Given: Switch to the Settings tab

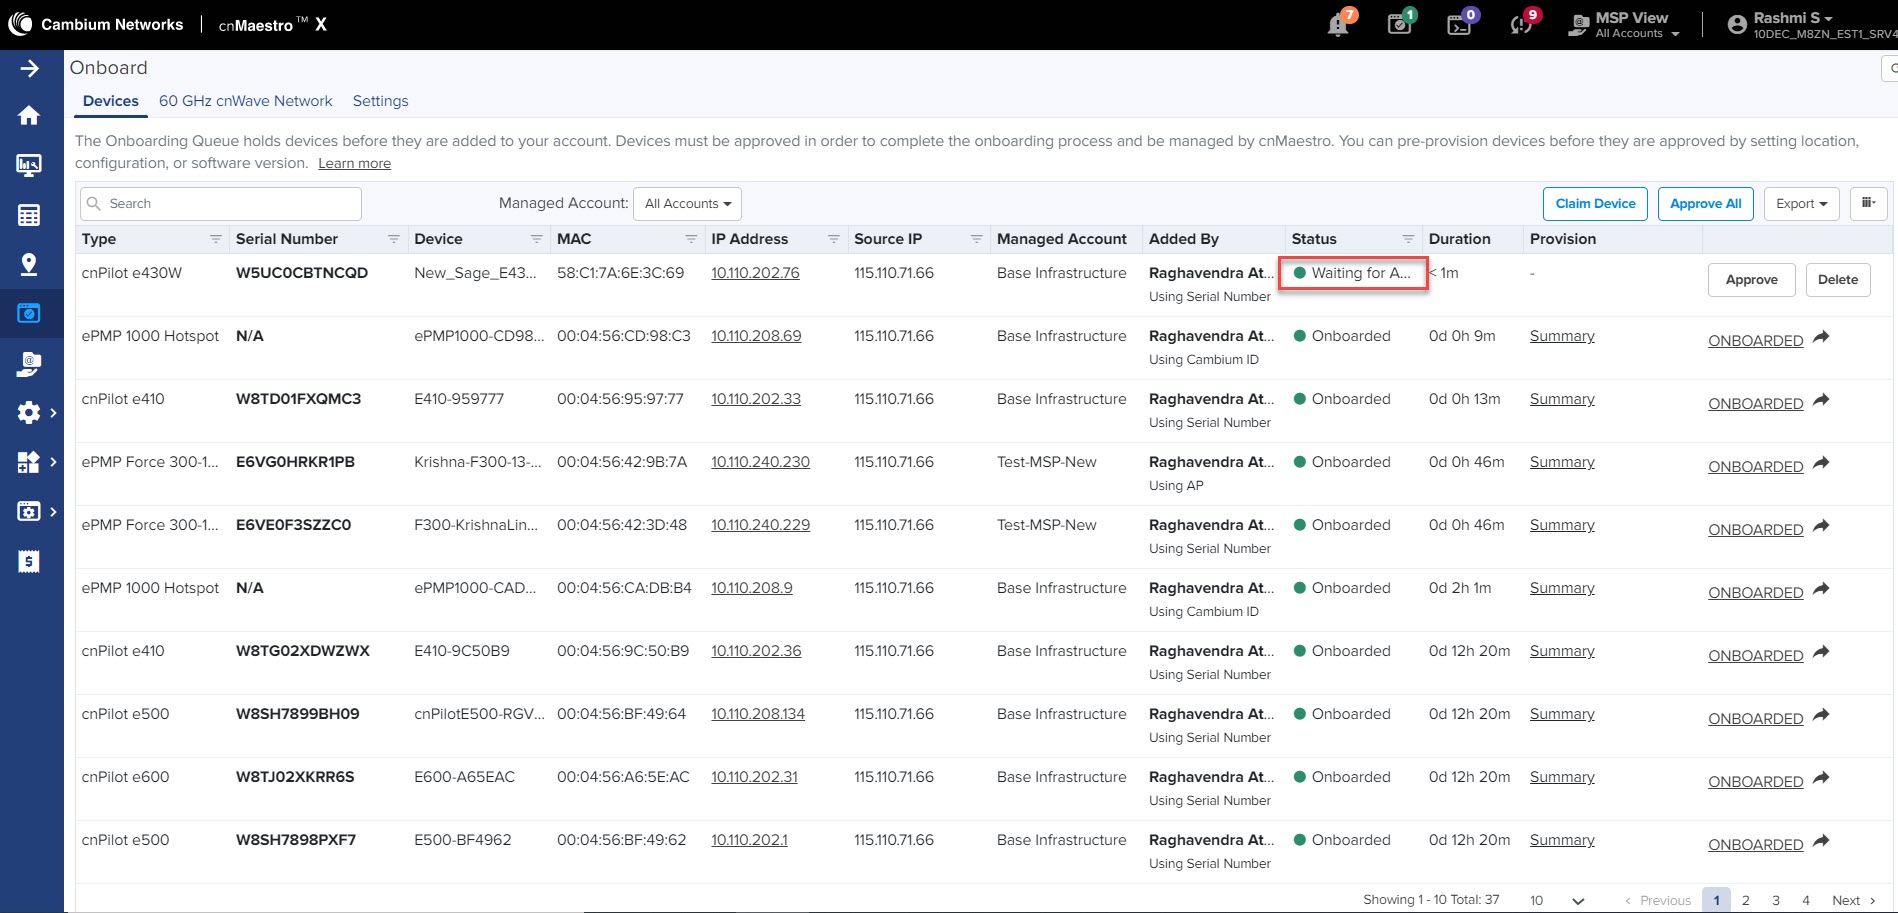Looking at the screenshot, I should pos(381,101).
